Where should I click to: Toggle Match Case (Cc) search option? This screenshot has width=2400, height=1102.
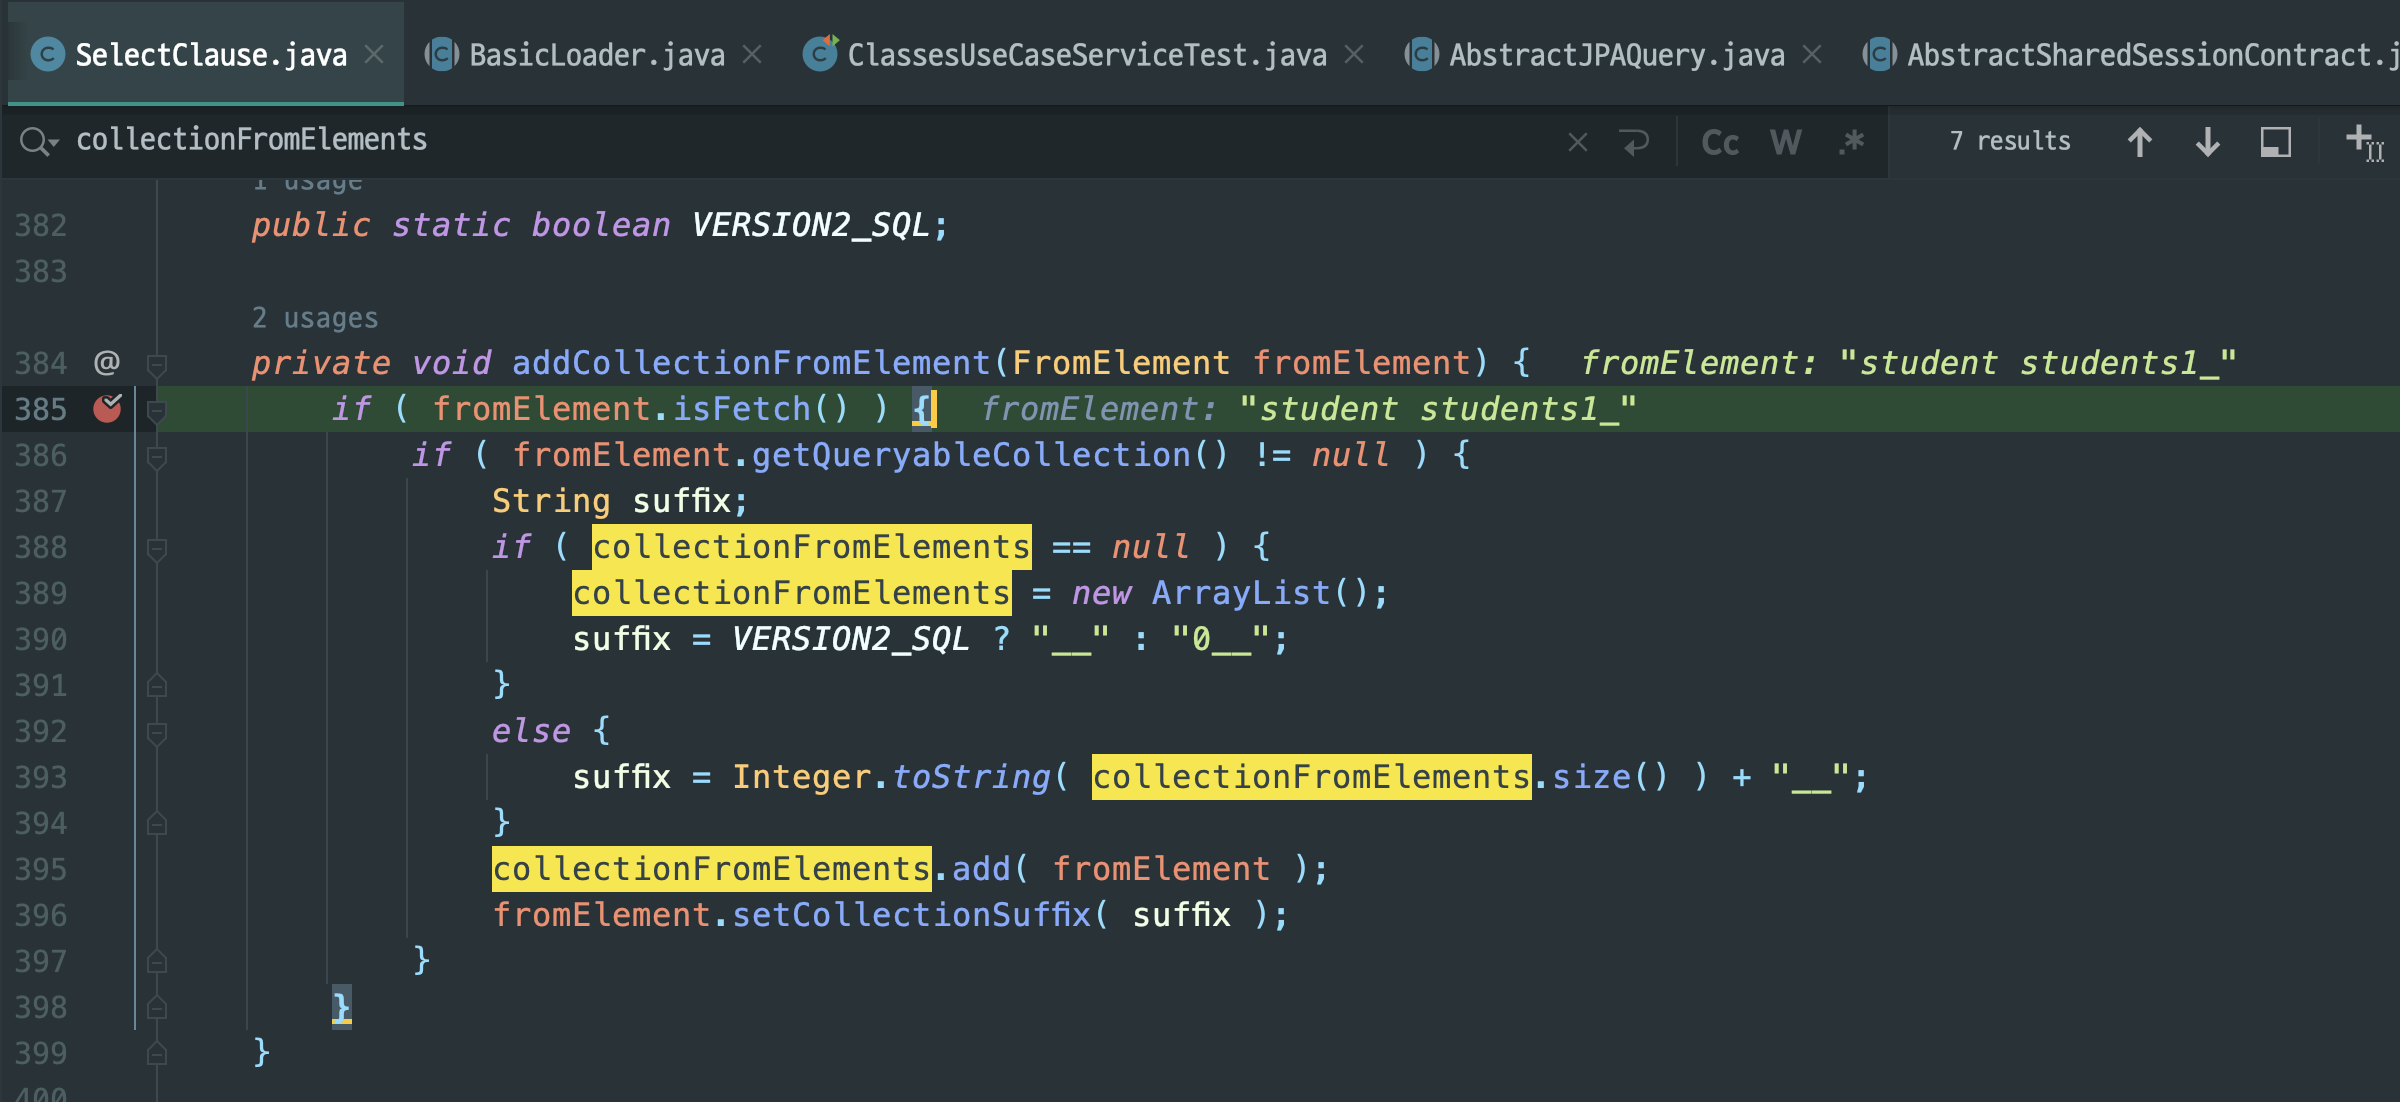coord(1720,142)
